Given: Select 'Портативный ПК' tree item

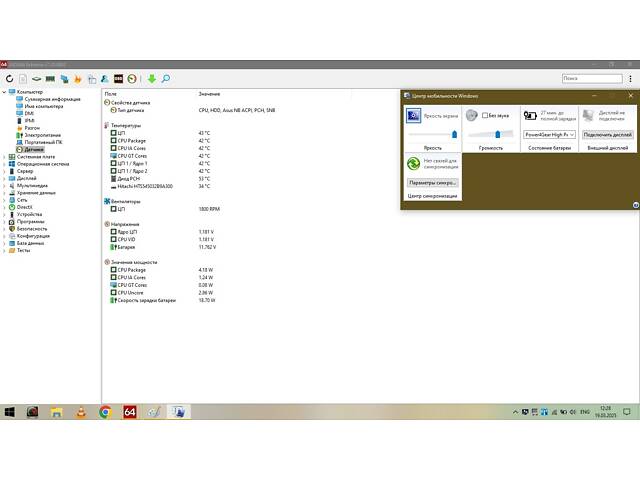Looking at the screenshot, I should pyautogui.click(x=43, y=142).
